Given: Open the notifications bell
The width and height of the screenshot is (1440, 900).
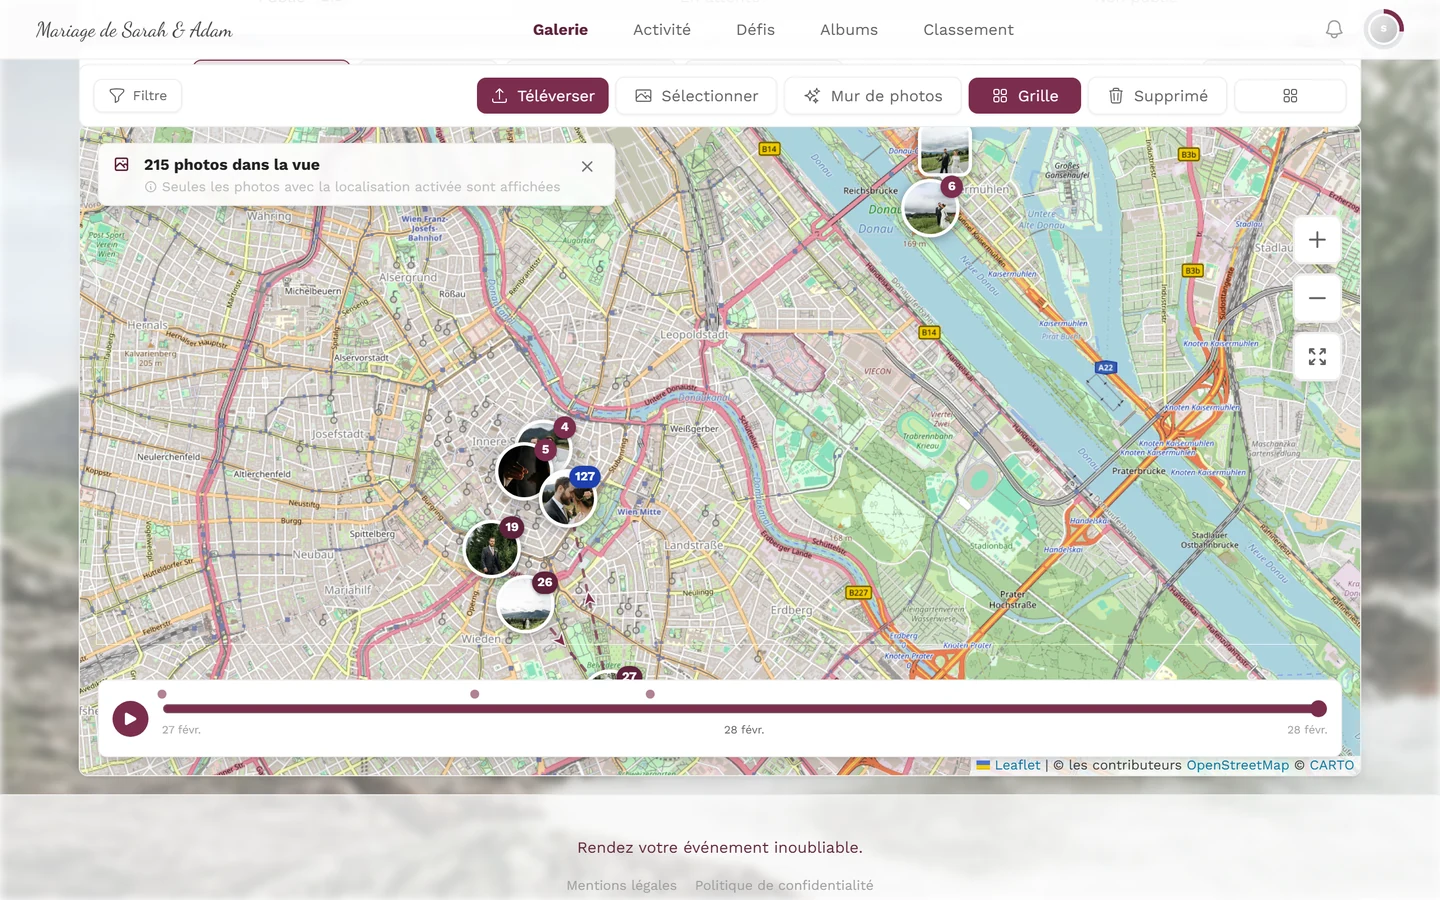Looking at the screenshot, I should tap(1334, 30).
